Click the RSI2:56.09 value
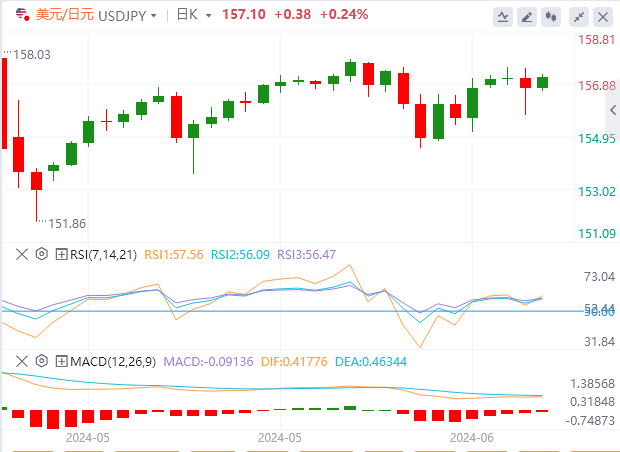The height and width of the screenshot is (452, 620). (x=240, y=255)
